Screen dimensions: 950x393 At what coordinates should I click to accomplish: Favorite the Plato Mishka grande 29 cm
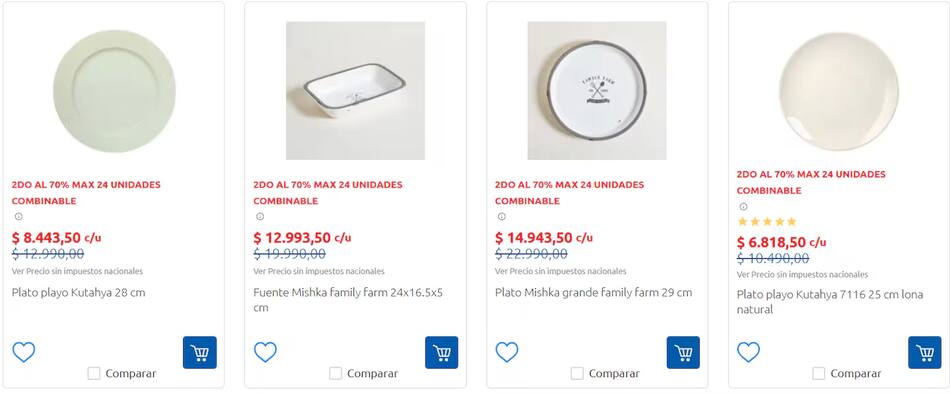[x=507, y=352]
